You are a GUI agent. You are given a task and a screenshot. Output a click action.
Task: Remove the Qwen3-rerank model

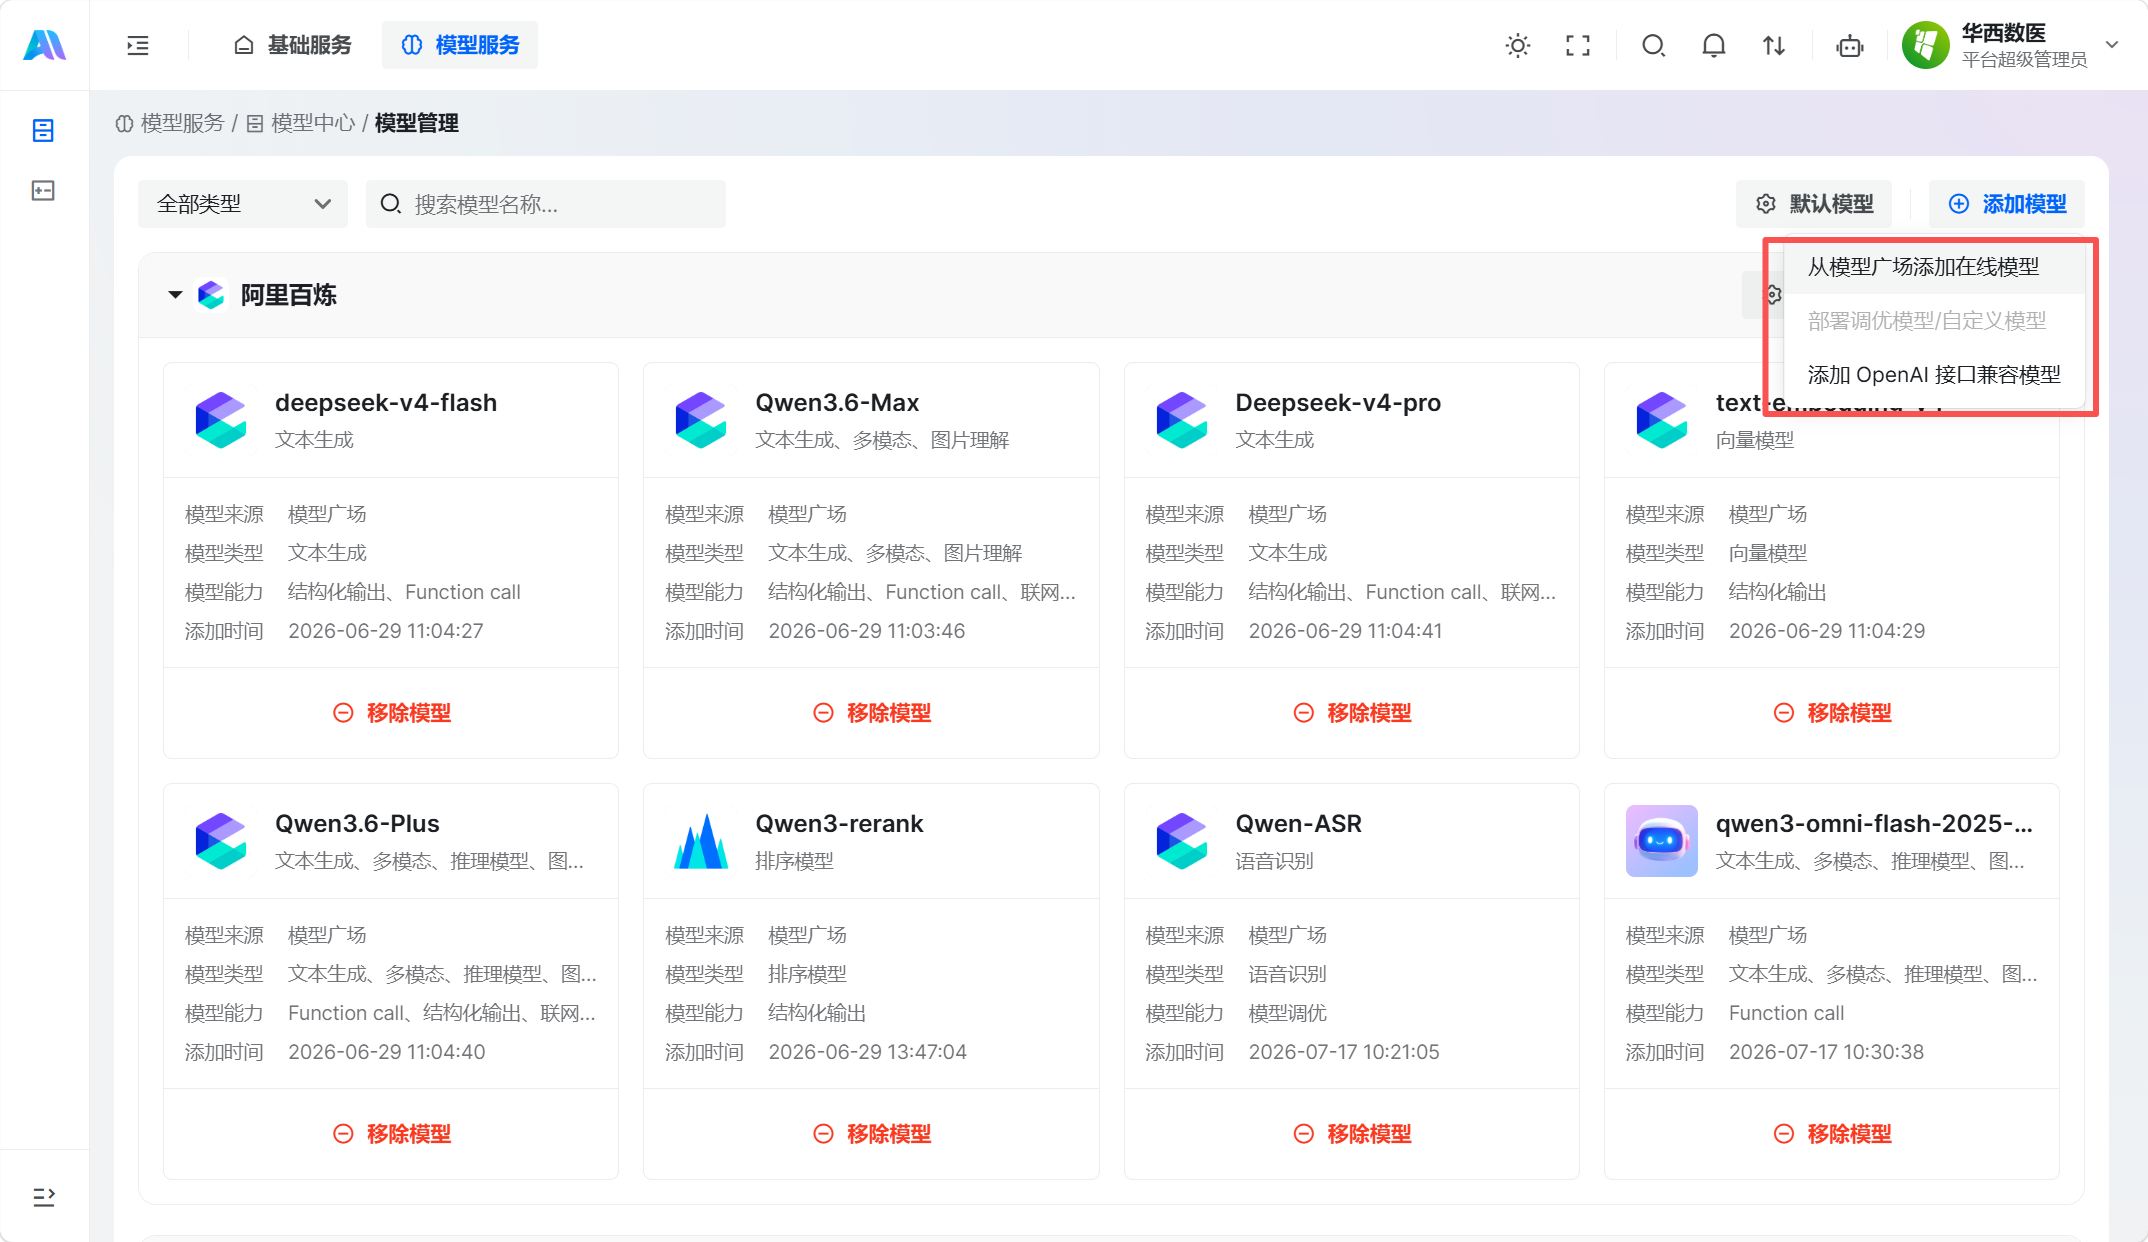pos(871,1134)
